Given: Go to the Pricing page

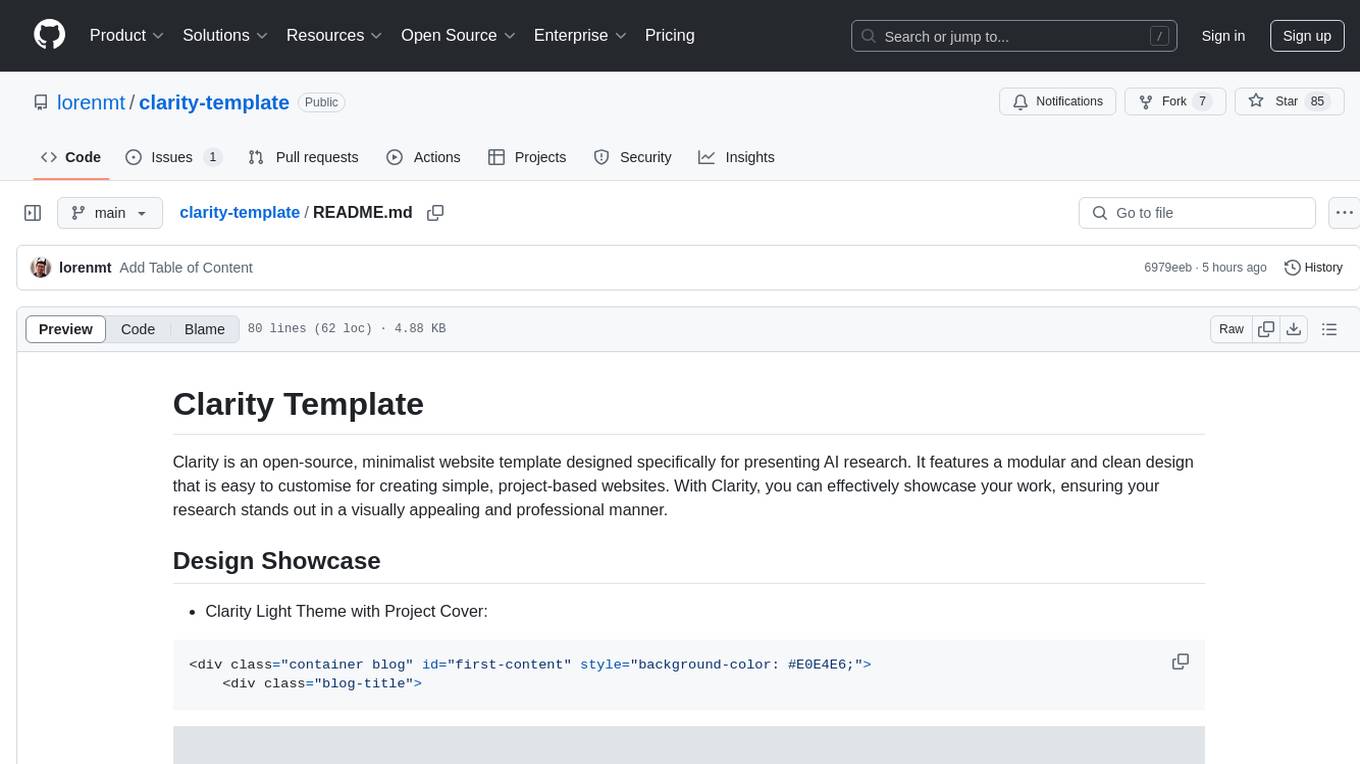Looking at the screenshot, I should (670, 35).
